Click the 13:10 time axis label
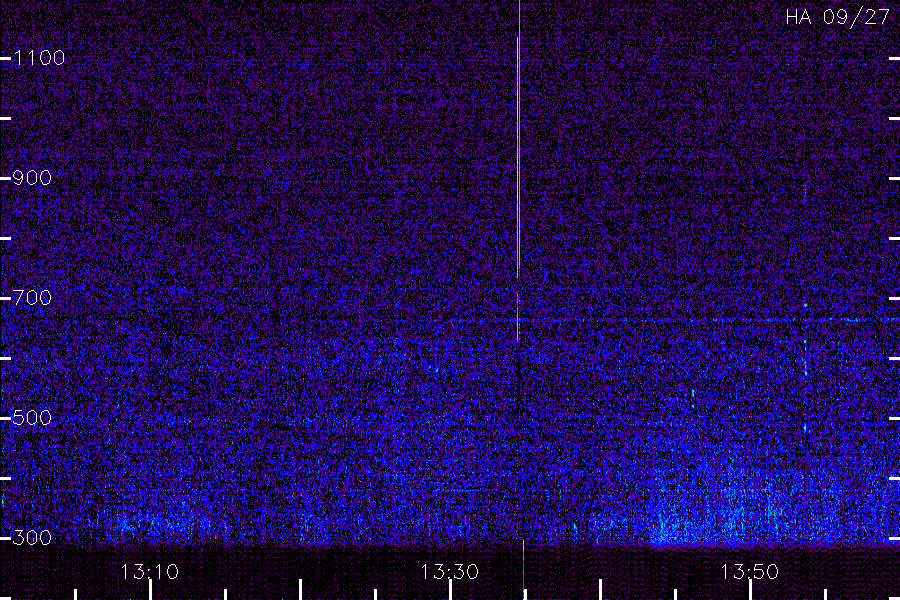This screenshot has height=600, width=900. point(150,572)
